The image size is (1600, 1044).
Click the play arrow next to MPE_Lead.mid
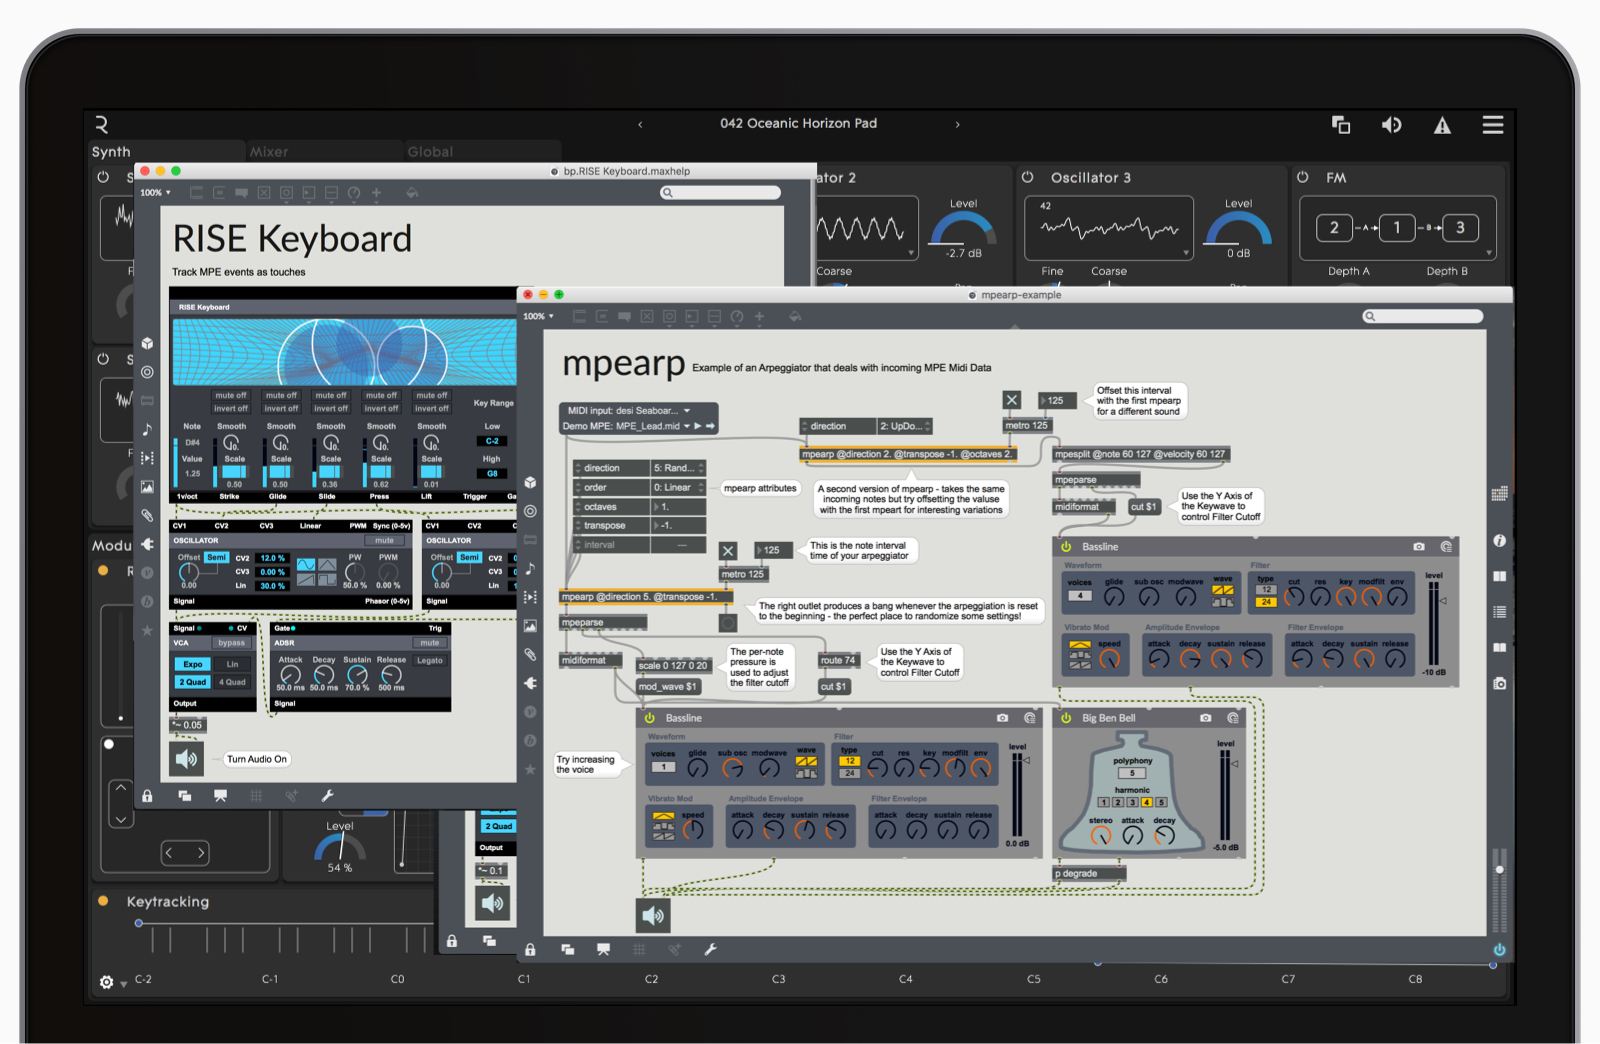(698, 426)
